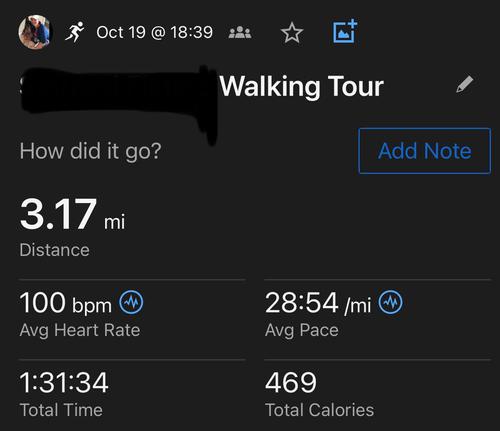The height and width of the screenshot is (431, 500).
Task: Select the Walking Tour activity title
Action: click(x=302, y=87)
